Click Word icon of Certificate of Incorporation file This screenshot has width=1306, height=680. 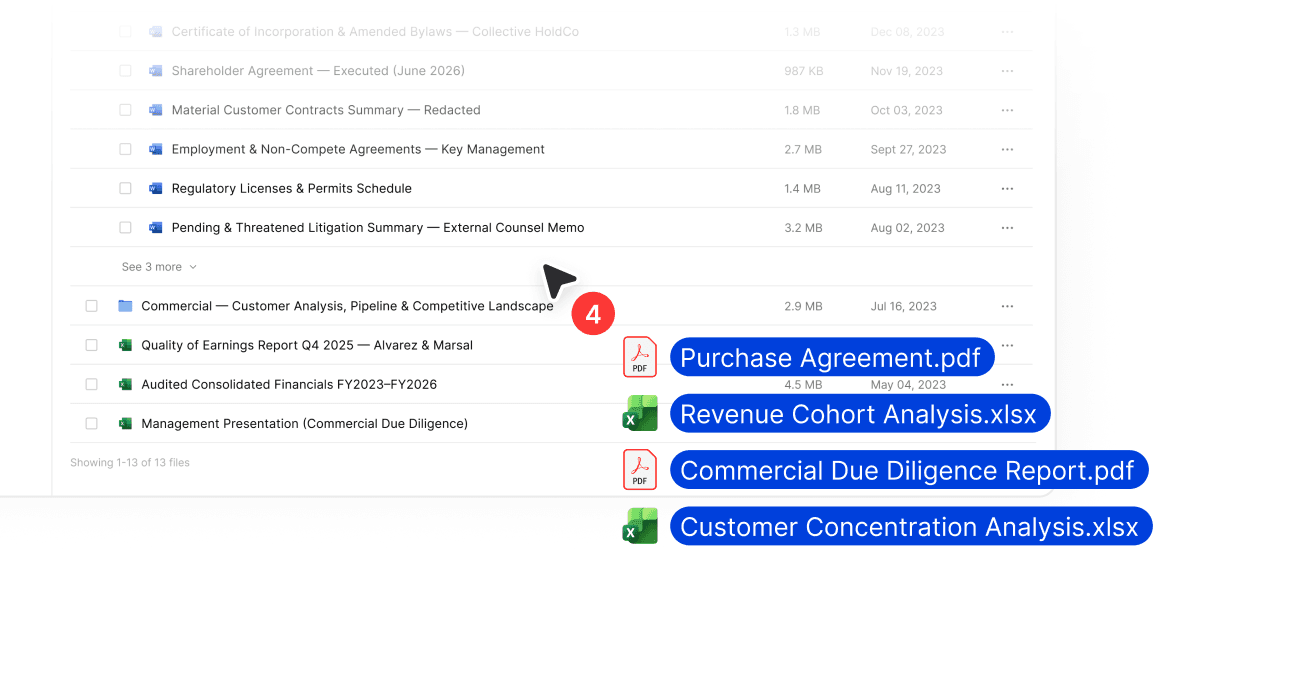pos(155,32)
